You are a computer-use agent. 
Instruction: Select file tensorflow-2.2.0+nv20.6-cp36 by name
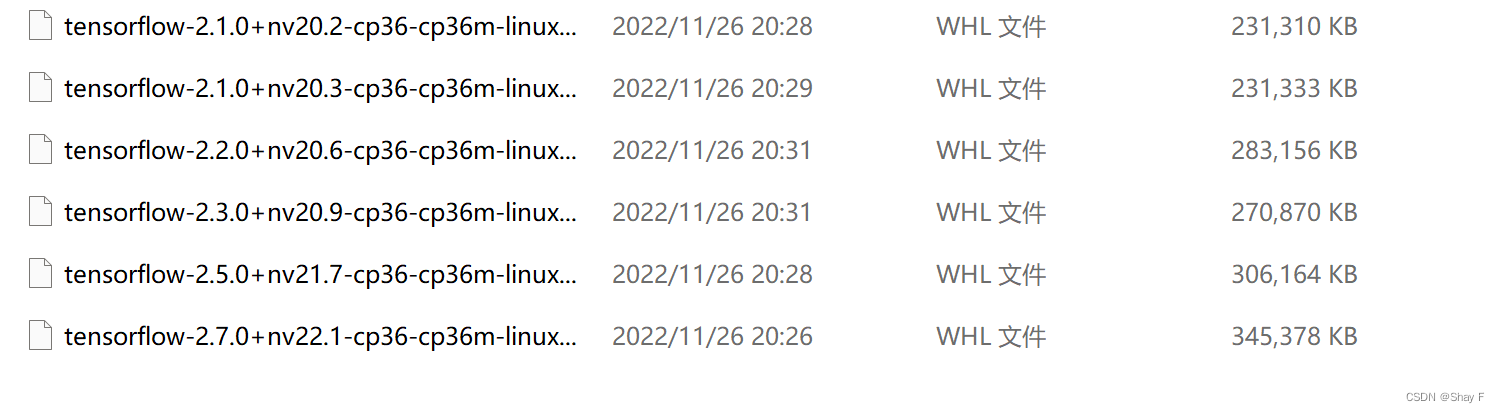tap(320, 151)
